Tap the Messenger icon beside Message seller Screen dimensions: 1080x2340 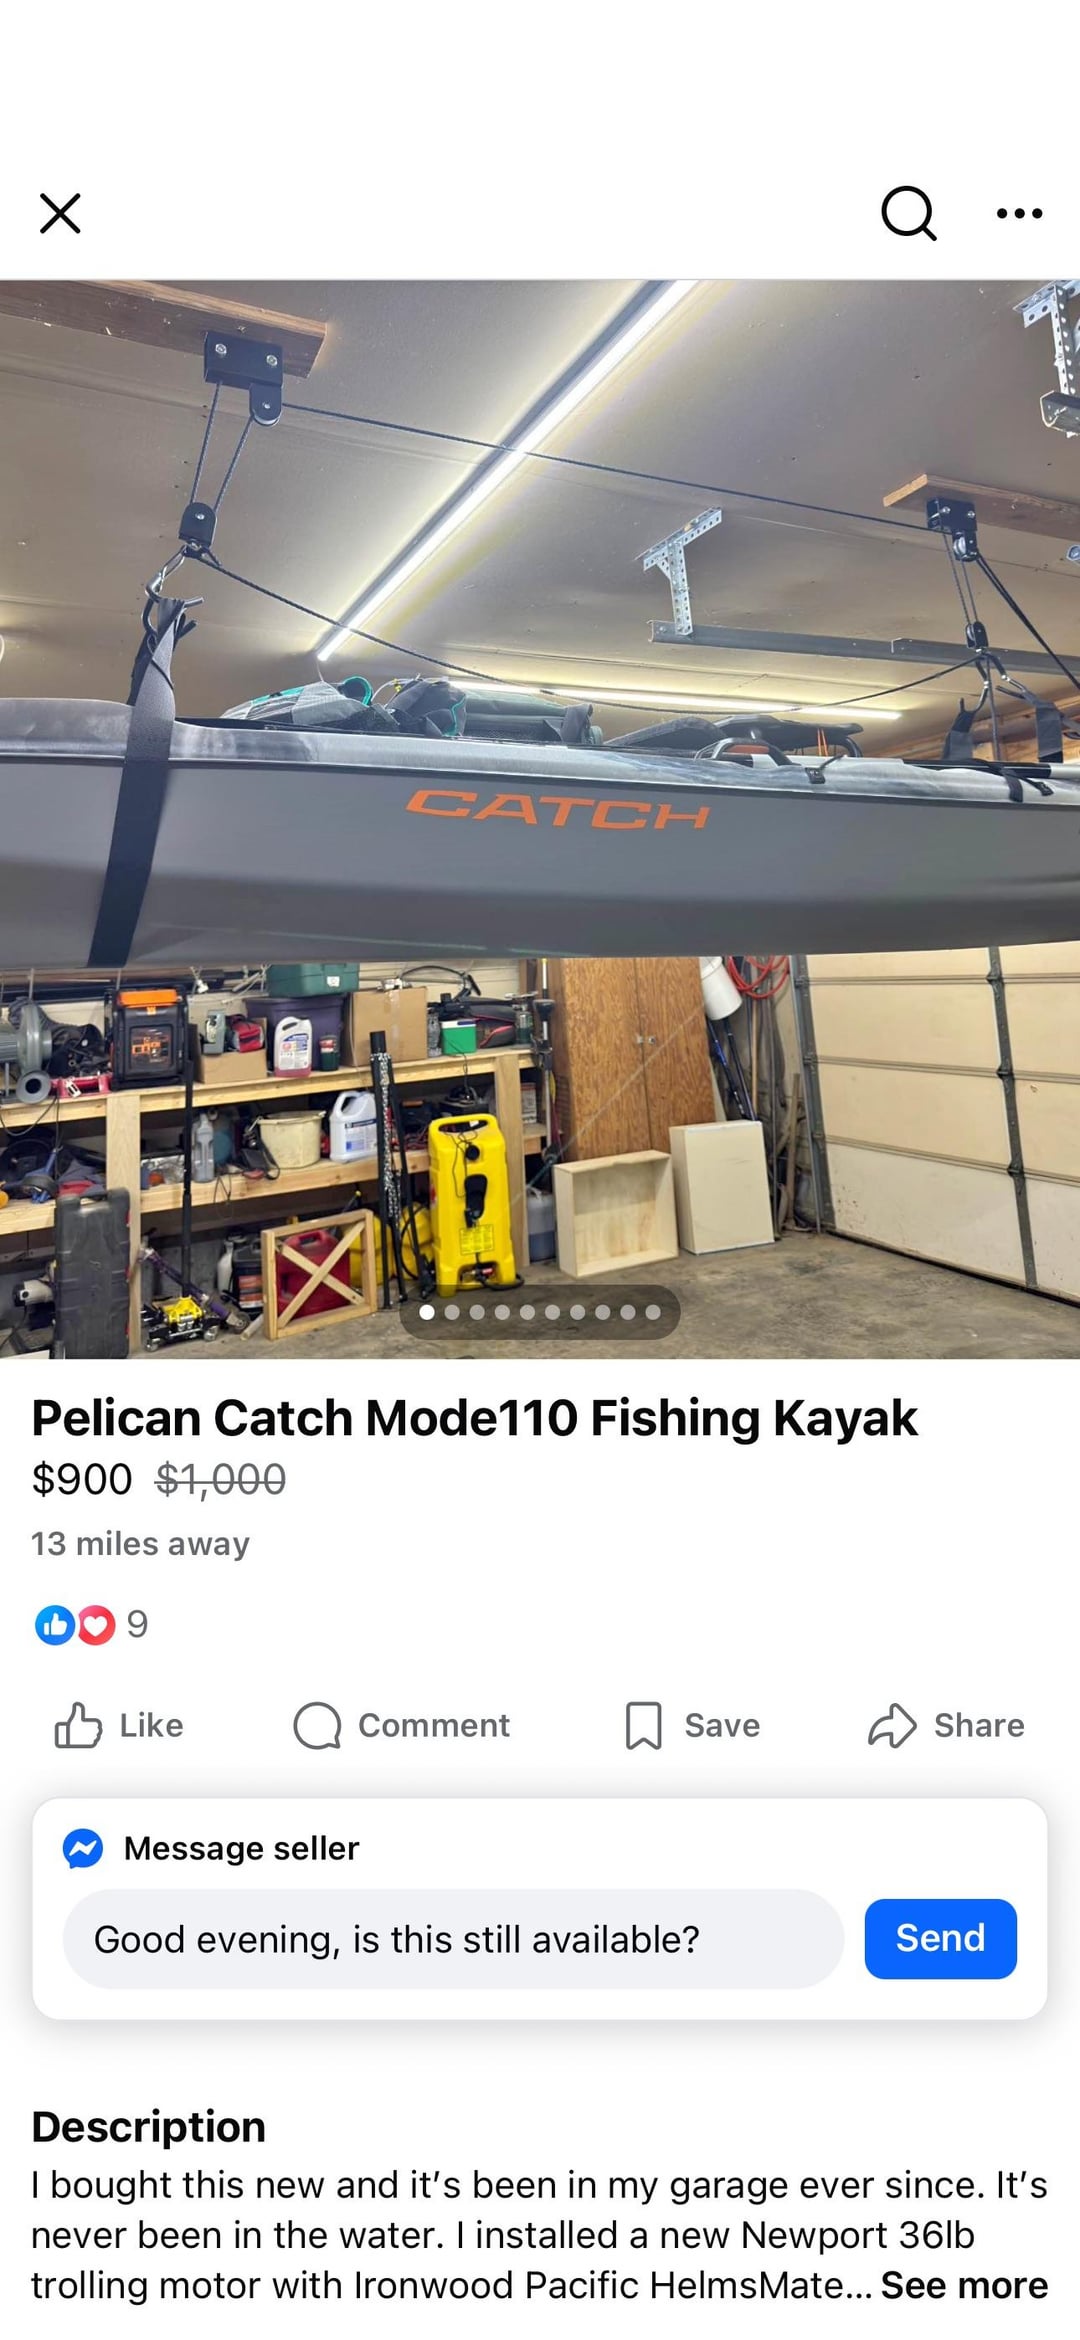[83, 1848]
